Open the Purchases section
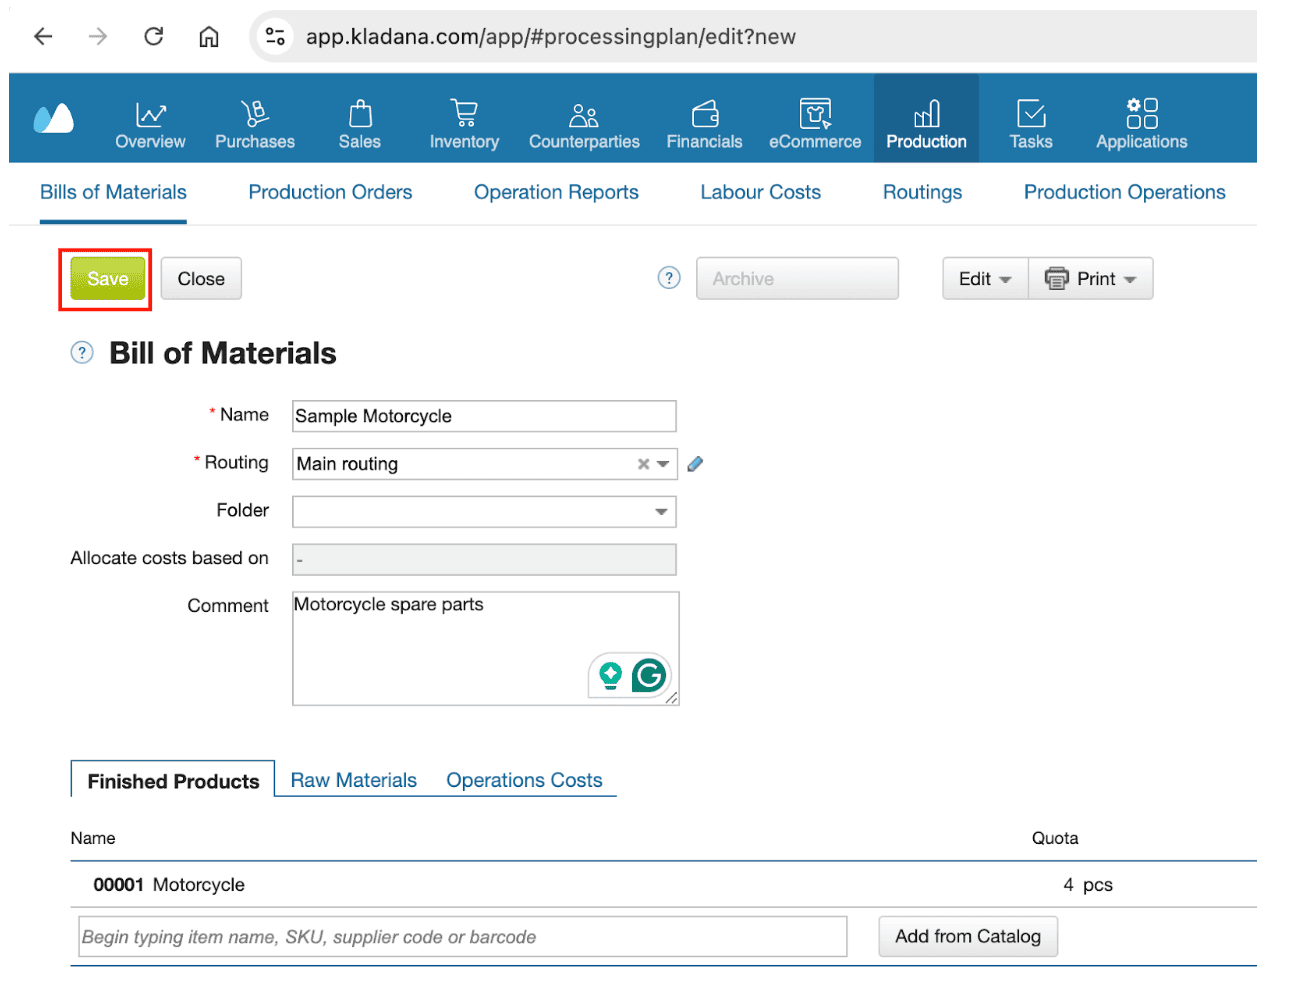This screenshot has height=992, width=1292. (x=255, y=125)
